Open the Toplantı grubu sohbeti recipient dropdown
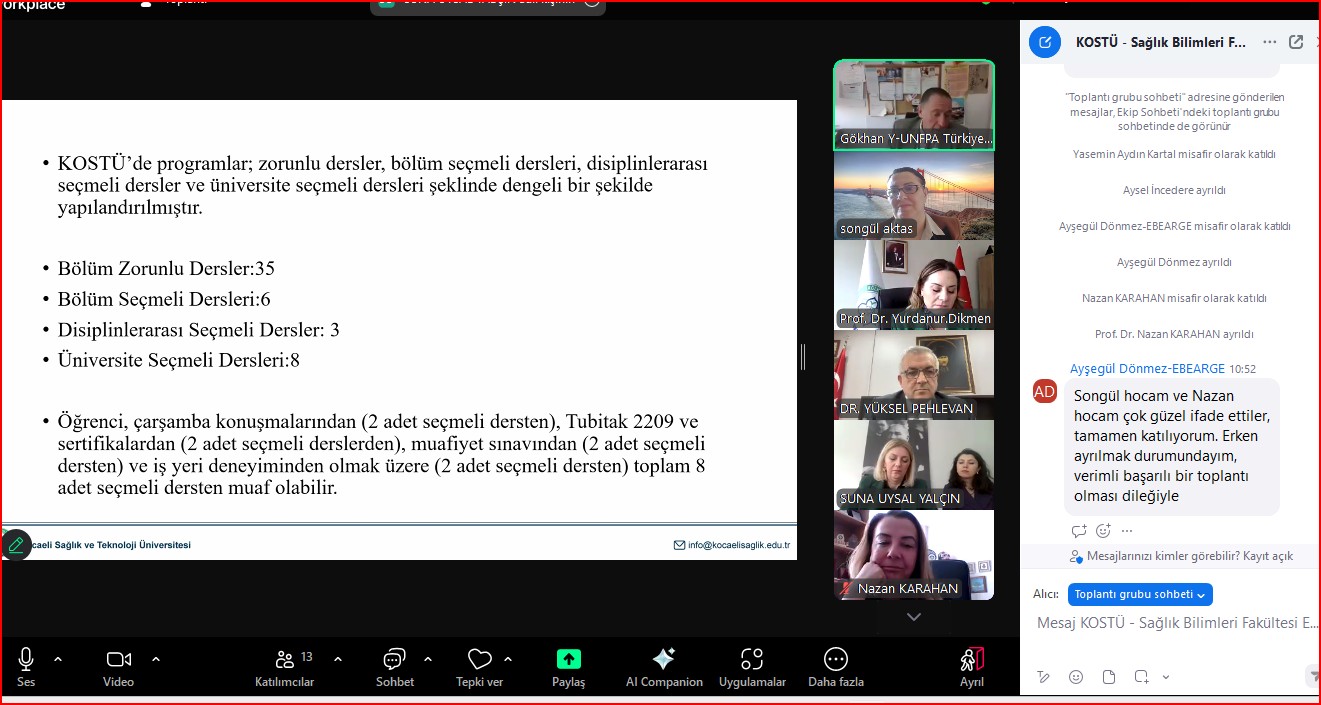This screenshot has height=705, width=1321. (1140, 594)
